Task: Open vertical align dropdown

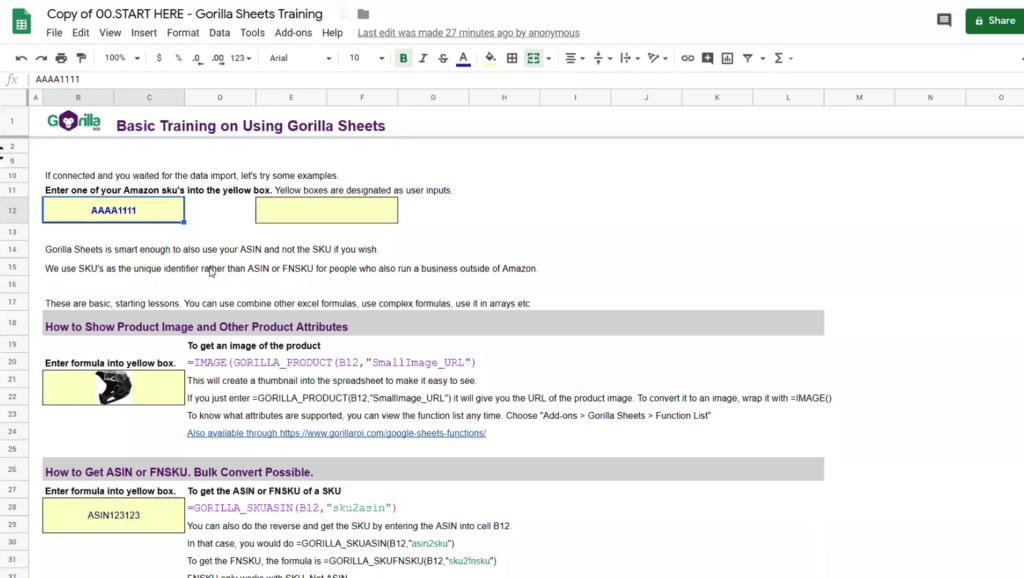Action: (x=602, y=58)
